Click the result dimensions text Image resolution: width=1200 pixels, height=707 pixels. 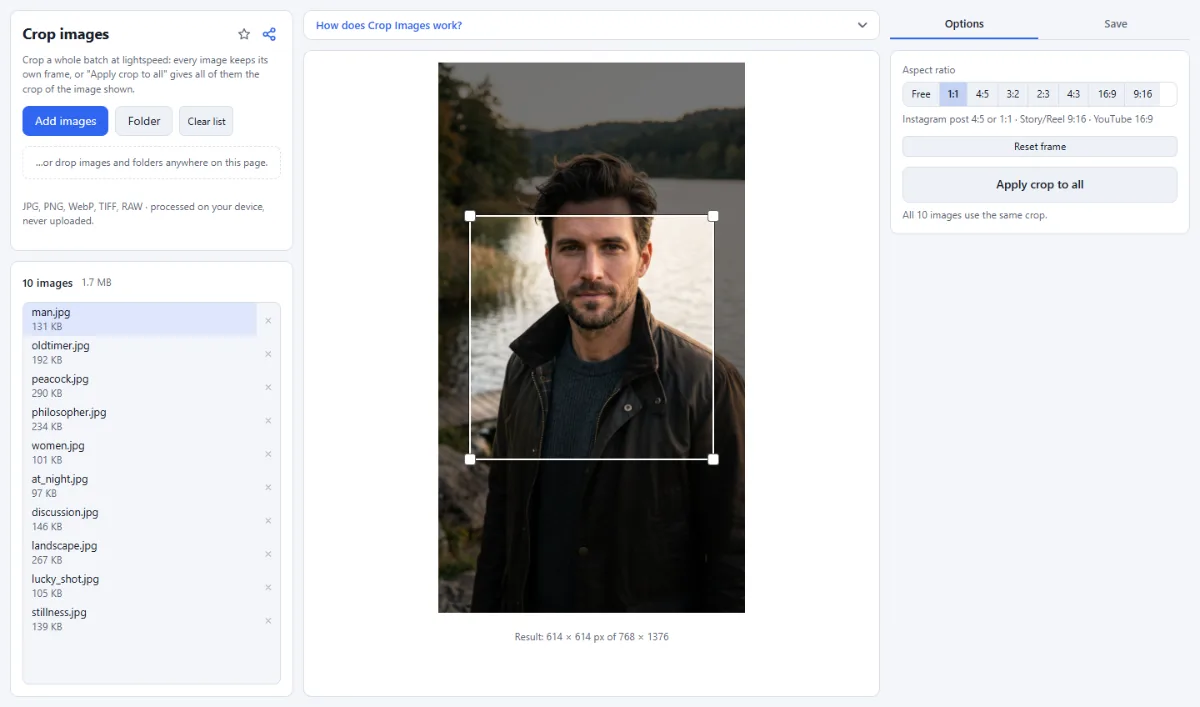point(591,636)
